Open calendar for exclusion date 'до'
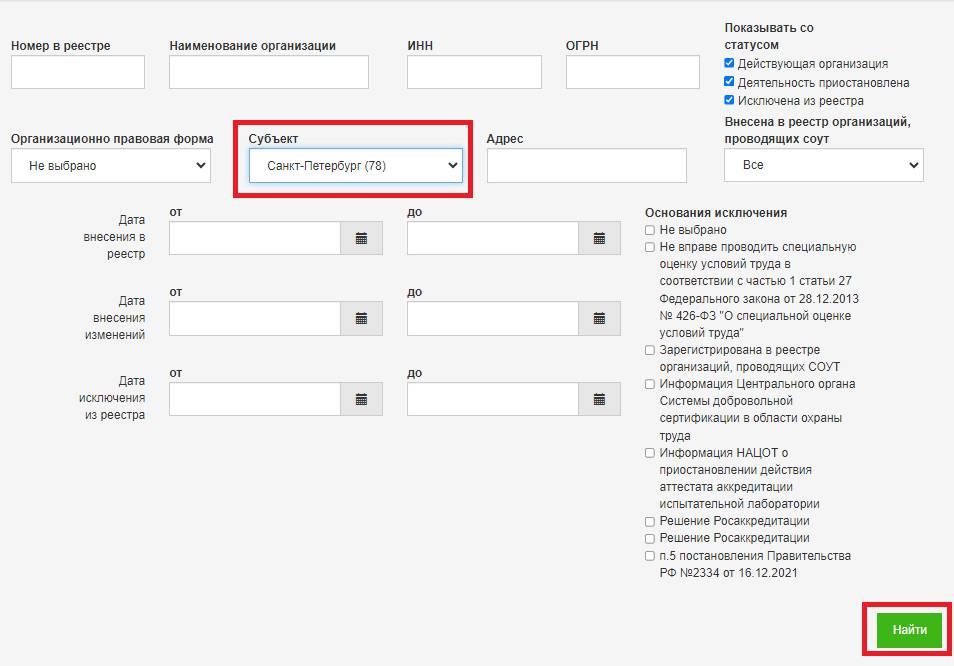Viewport: 954px width, 666px height. pyautogui.click(x=599, y=399)
